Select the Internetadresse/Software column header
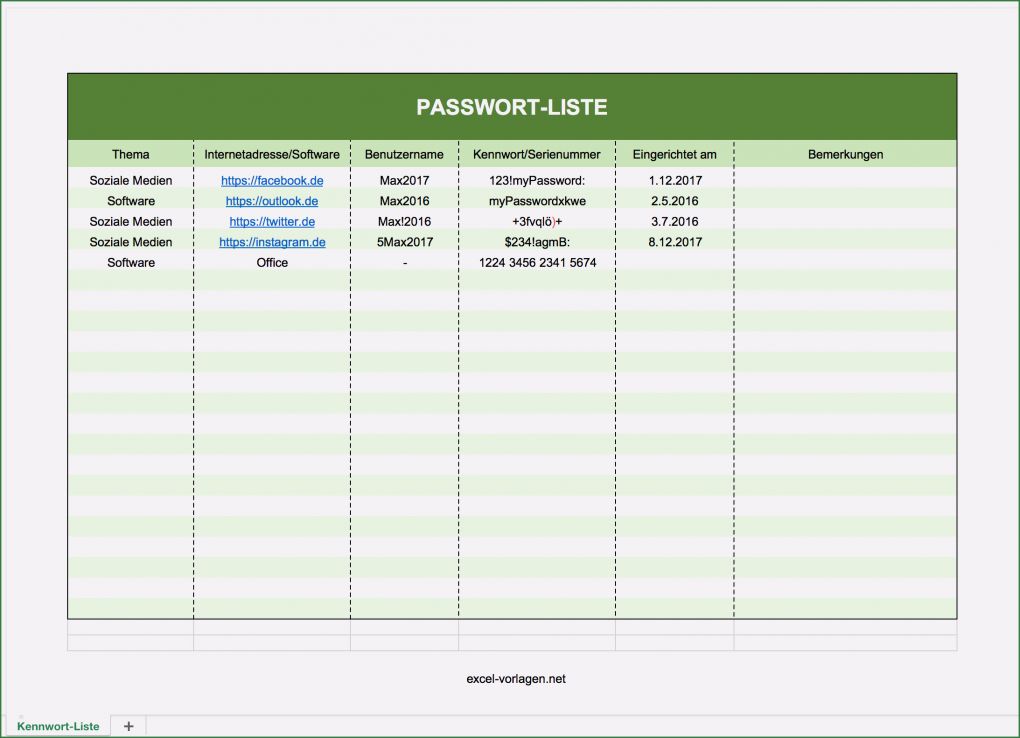The width and height of the screenshot is (1020, 738). (x=272, y=154)
